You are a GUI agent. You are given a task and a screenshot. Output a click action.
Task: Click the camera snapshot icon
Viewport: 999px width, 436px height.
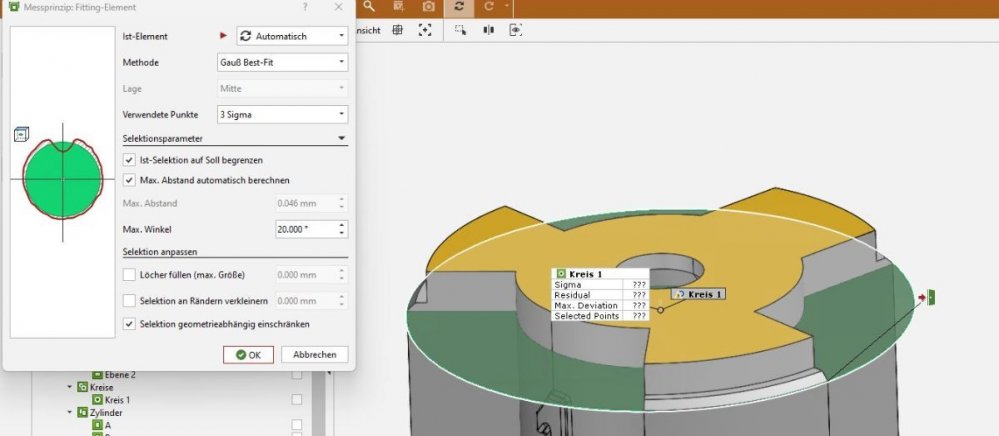tap(429, 6)
